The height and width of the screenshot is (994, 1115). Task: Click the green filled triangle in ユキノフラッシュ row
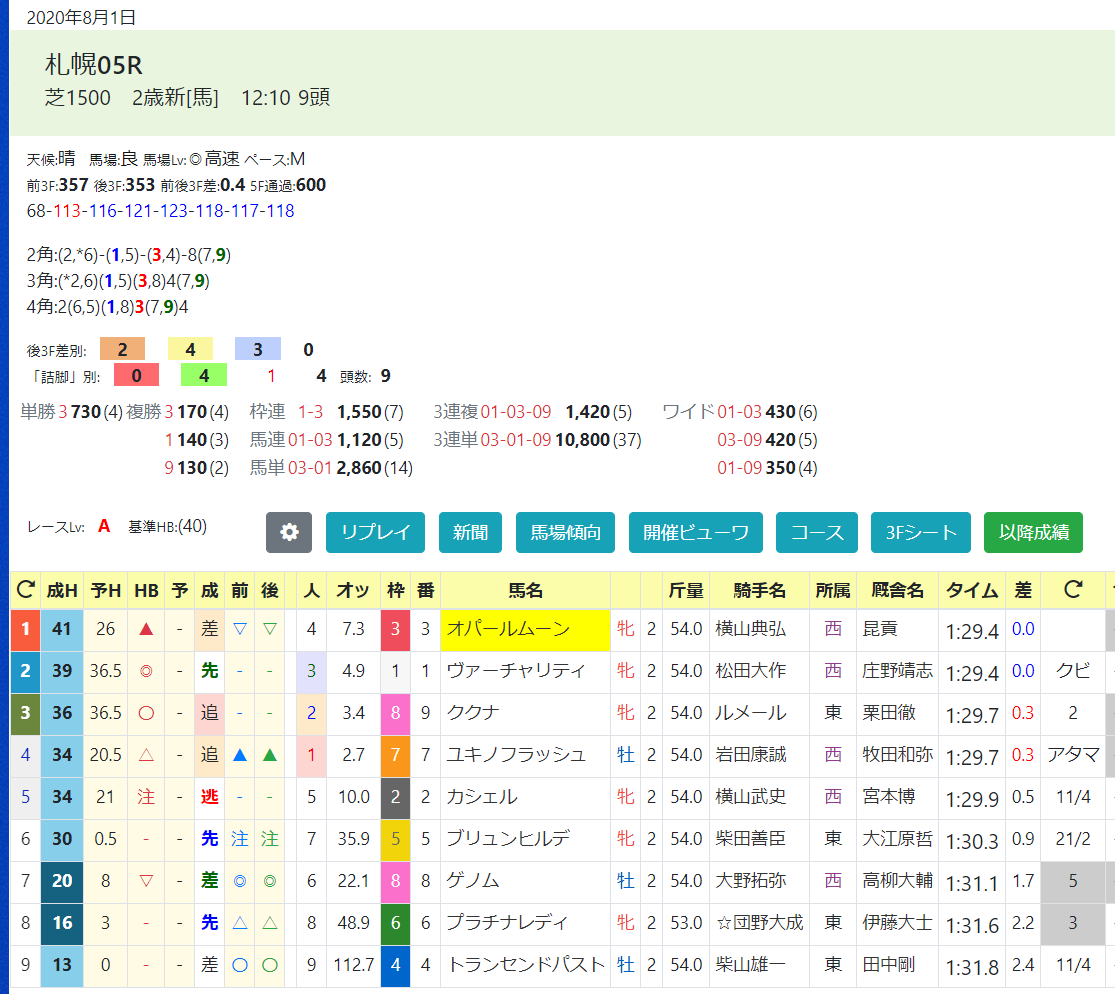coord(270,755)
